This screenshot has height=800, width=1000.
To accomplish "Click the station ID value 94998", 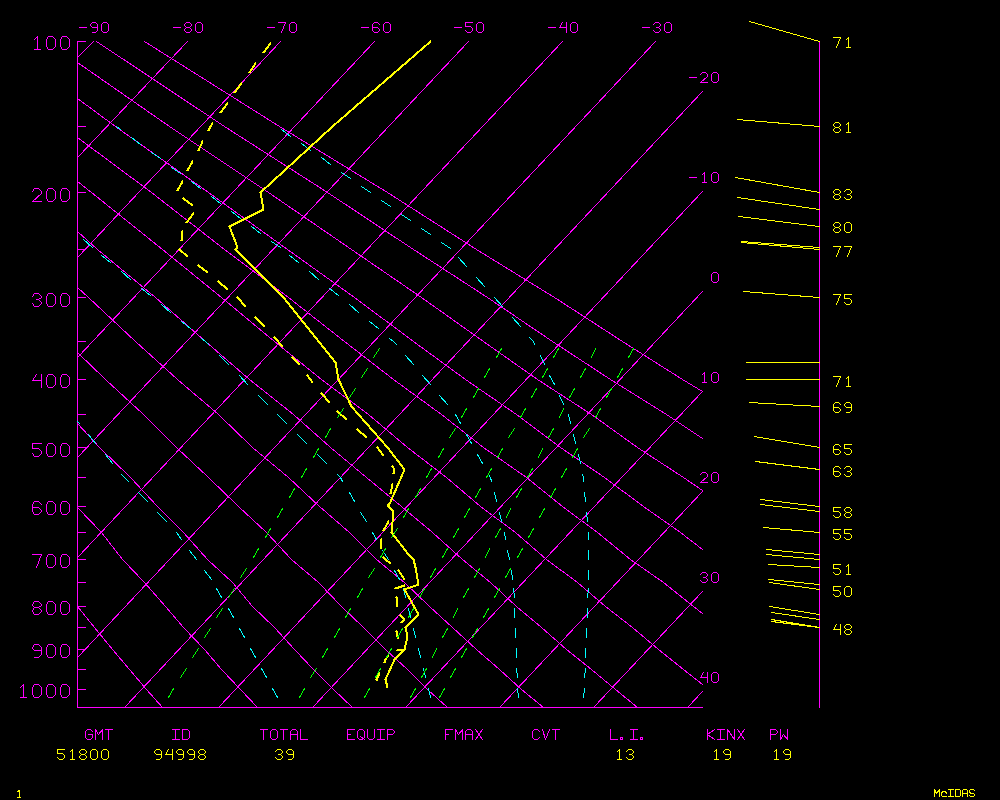I will (x=180, y=755).
